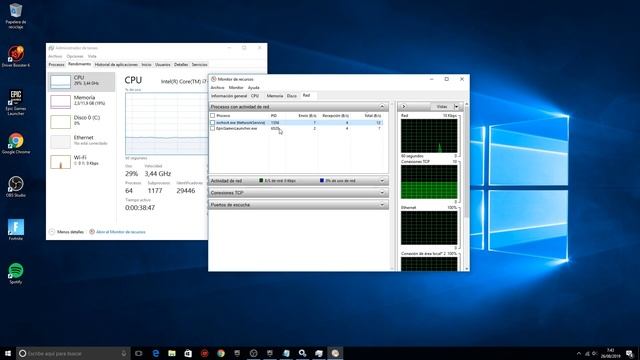The height and width of the screenshot is (360, 640).
Task: Click the volume icon in system tray
Action: pyautogui.click(x=595, y=353)
